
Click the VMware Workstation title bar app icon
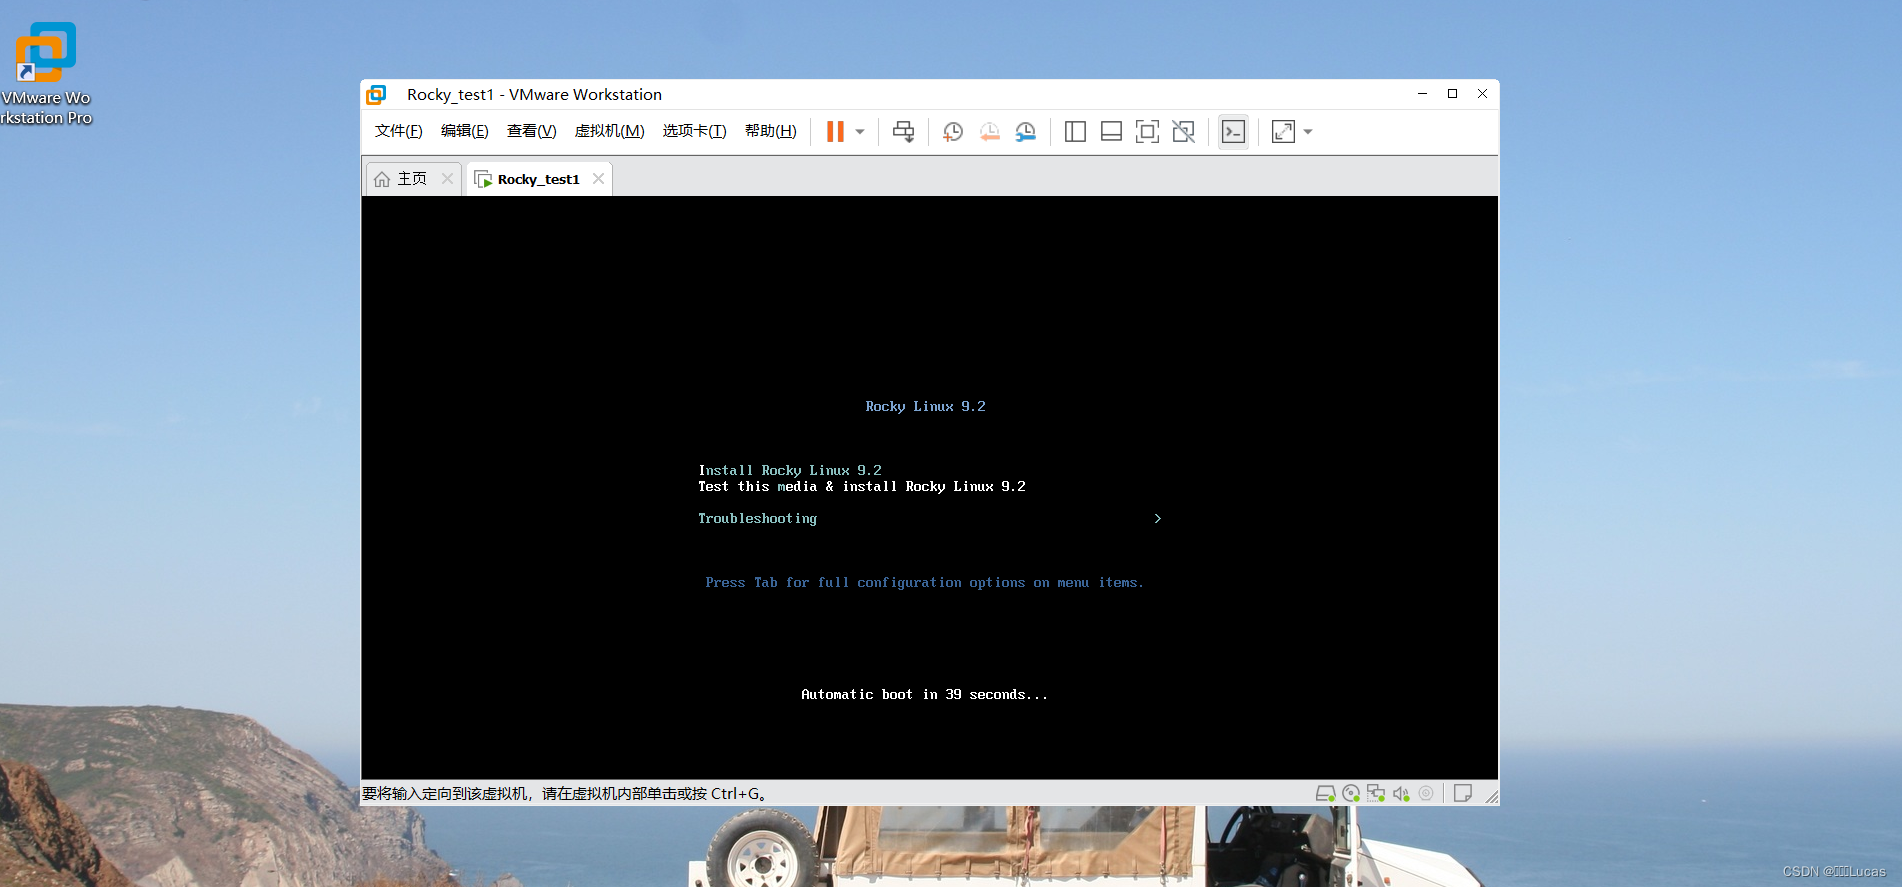click(x=376, y=94)
